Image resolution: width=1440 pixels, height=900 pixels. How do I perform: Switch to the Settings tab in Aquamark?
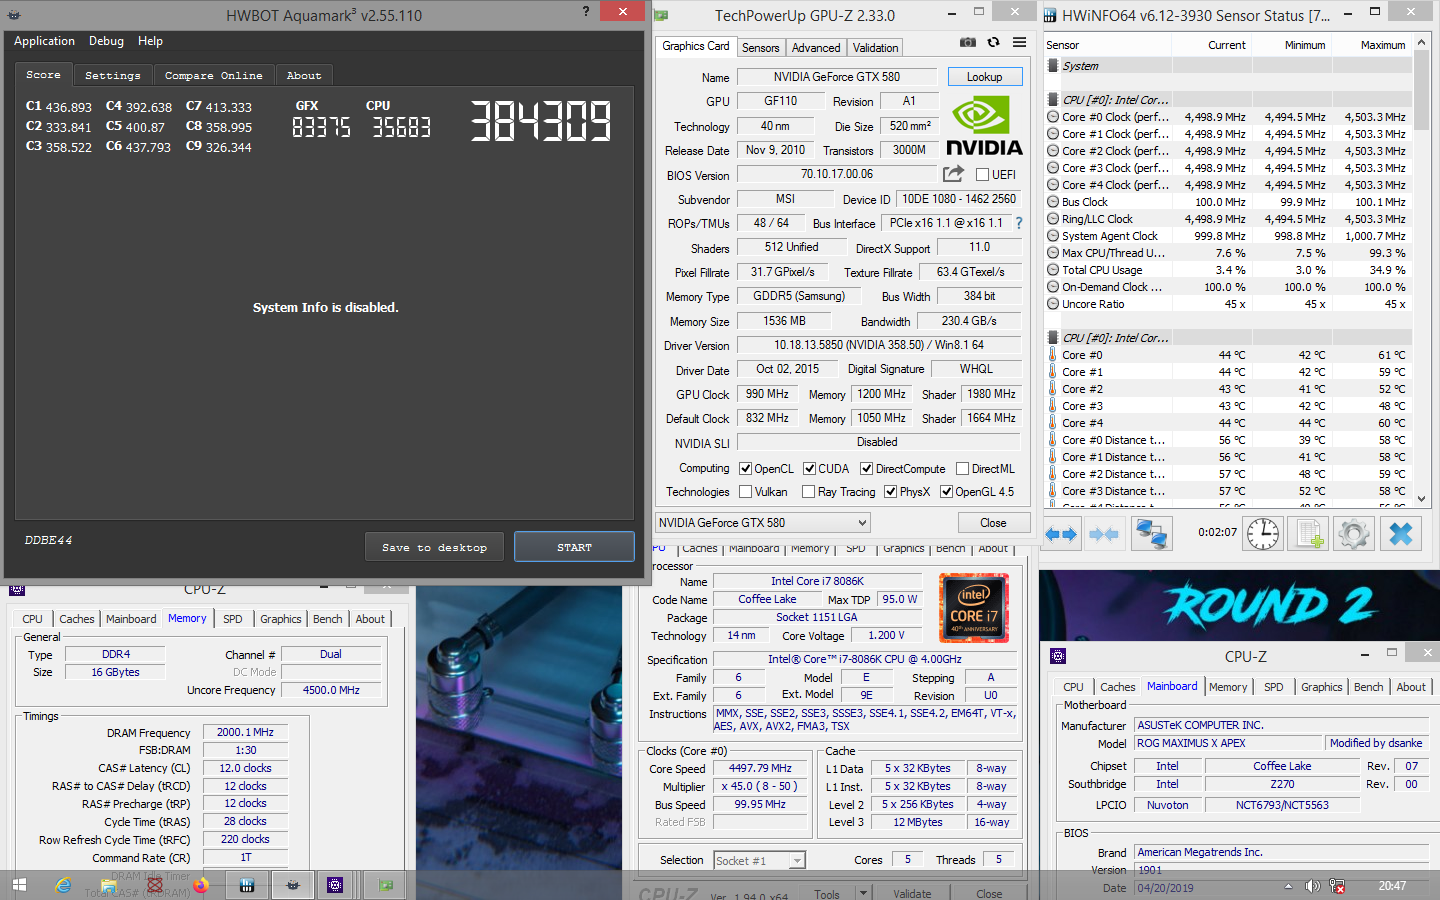[x=113, y=76]
